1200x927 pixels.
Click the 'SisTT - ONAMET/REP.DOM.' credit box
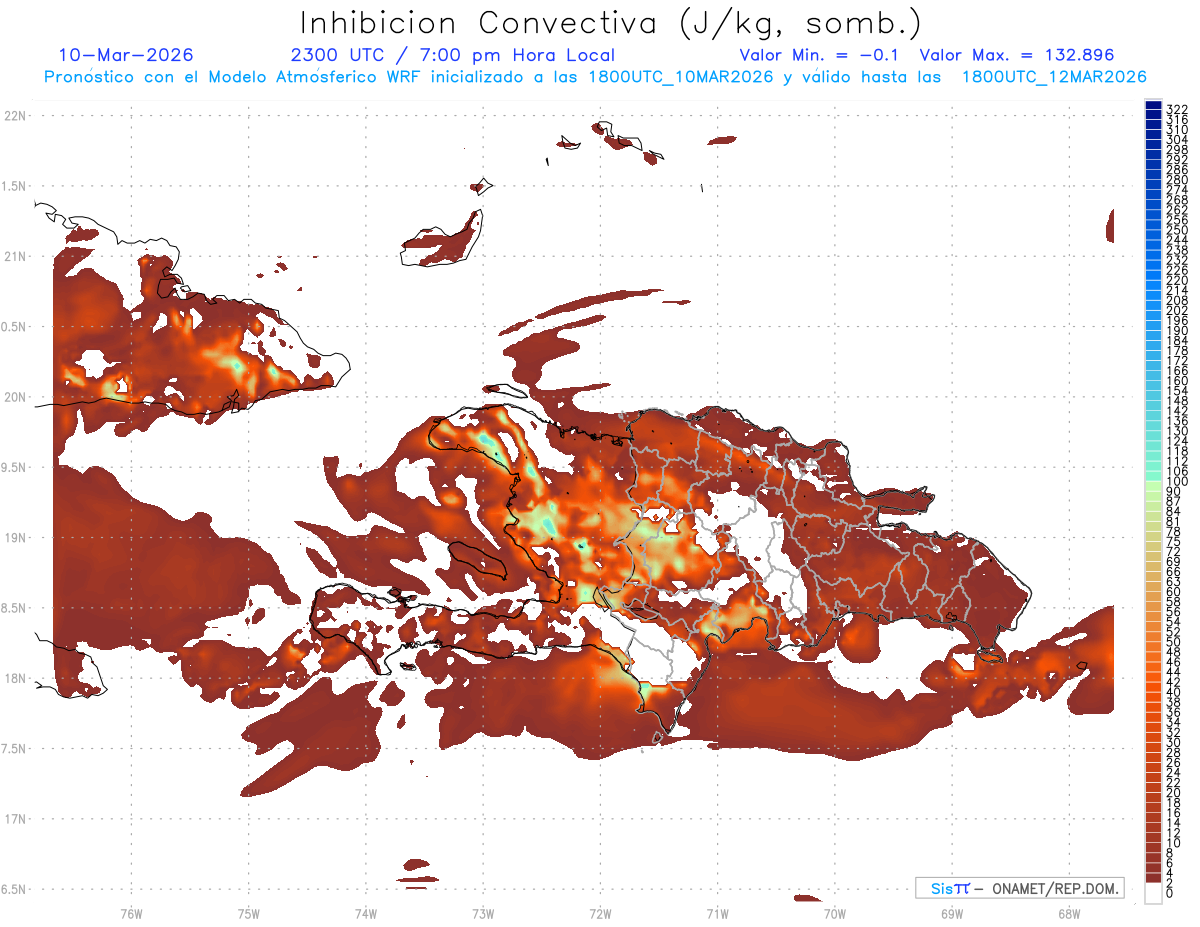coord(1020,888)
